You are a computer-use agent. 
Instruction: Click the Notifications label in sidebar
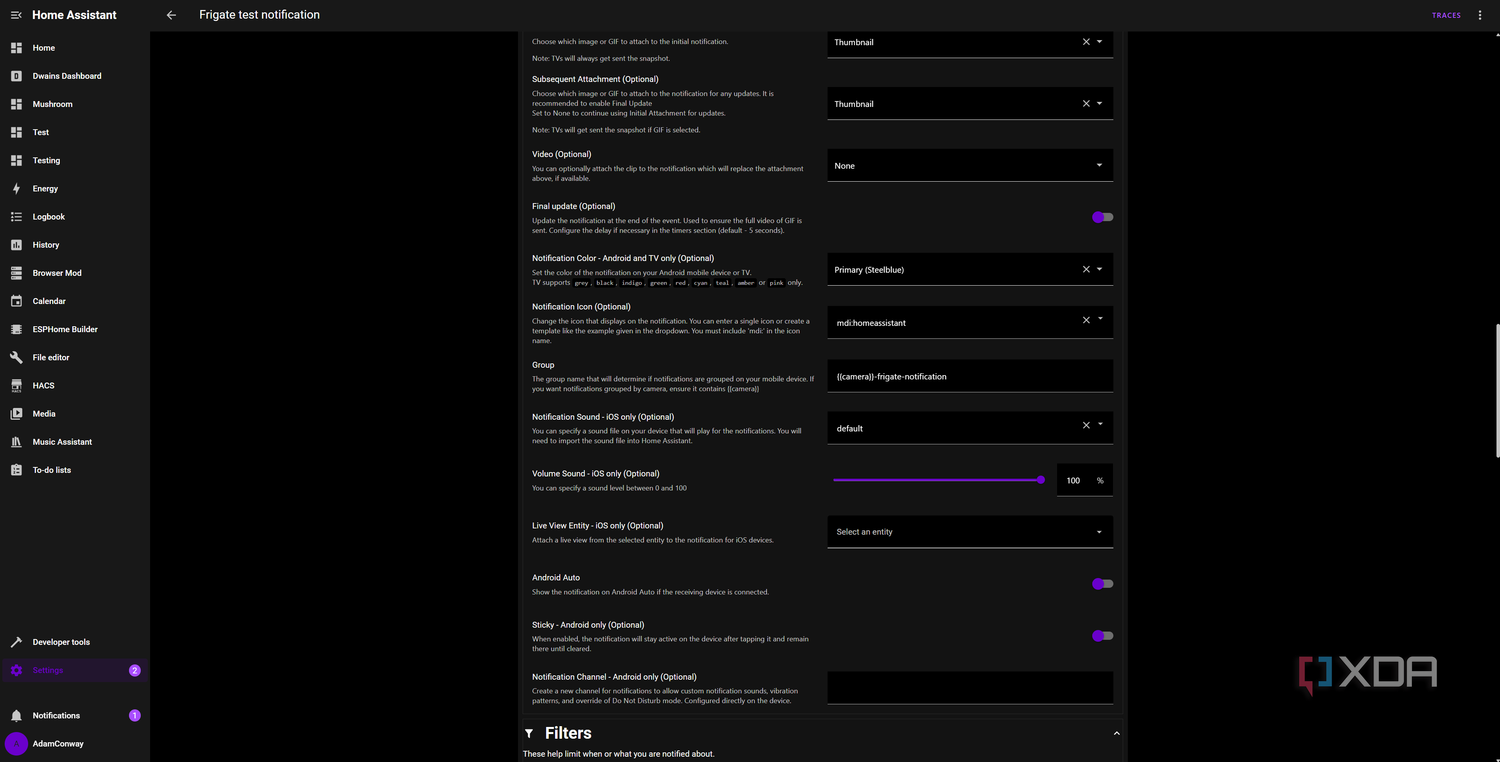56,716
